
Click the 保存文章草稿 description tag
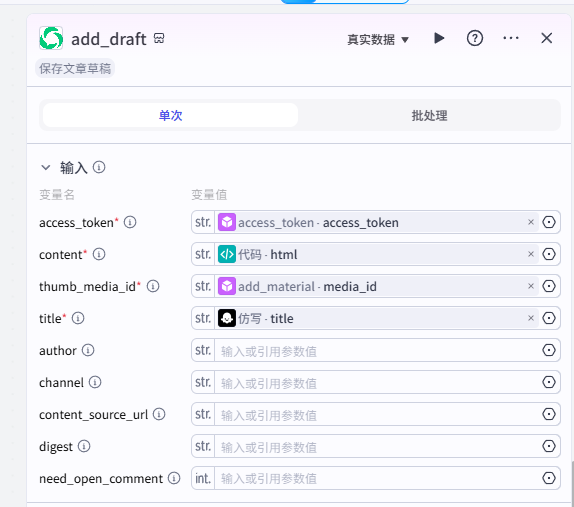pos(75,68)
